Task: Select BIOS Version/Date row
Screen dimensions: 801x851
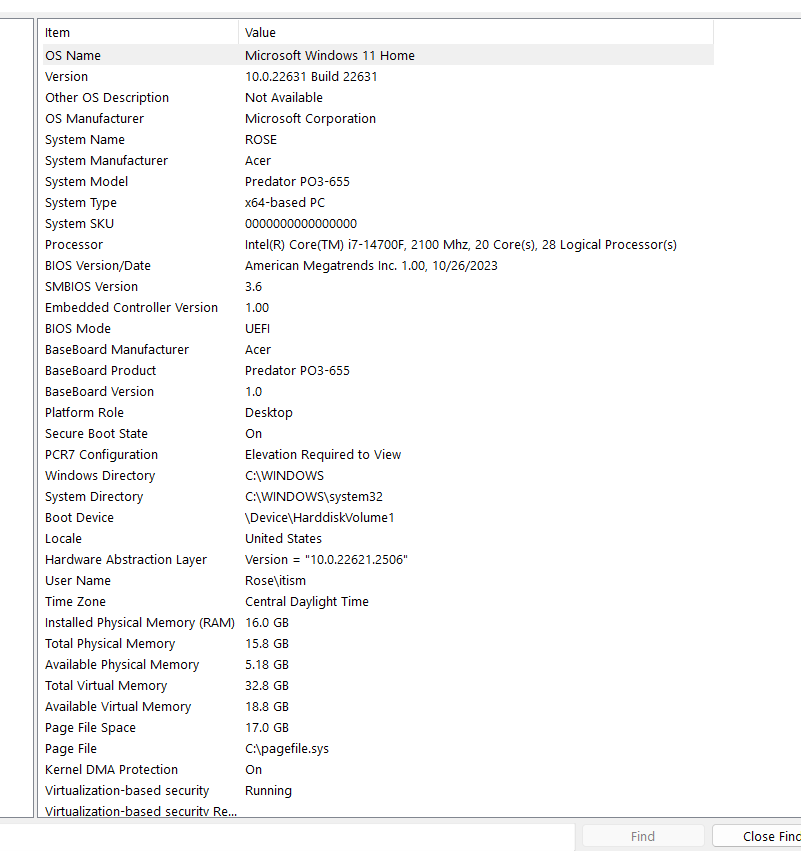Action: pyautogui.click(x=378, y=265)
